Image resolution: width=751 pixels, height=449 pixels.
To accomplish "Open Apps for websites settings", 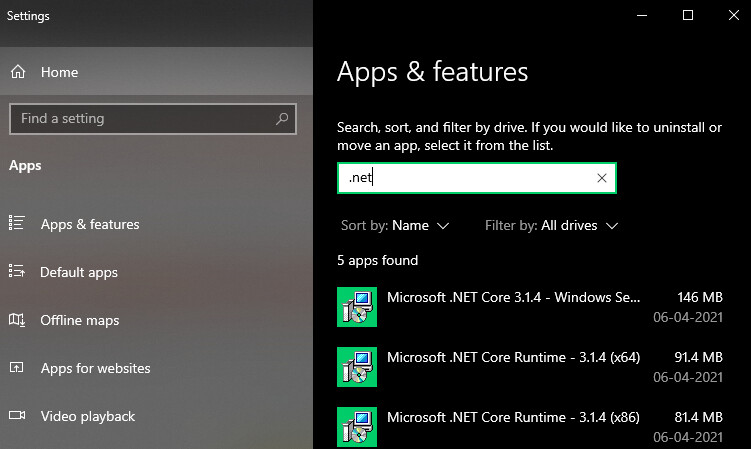I will point(156,368).
